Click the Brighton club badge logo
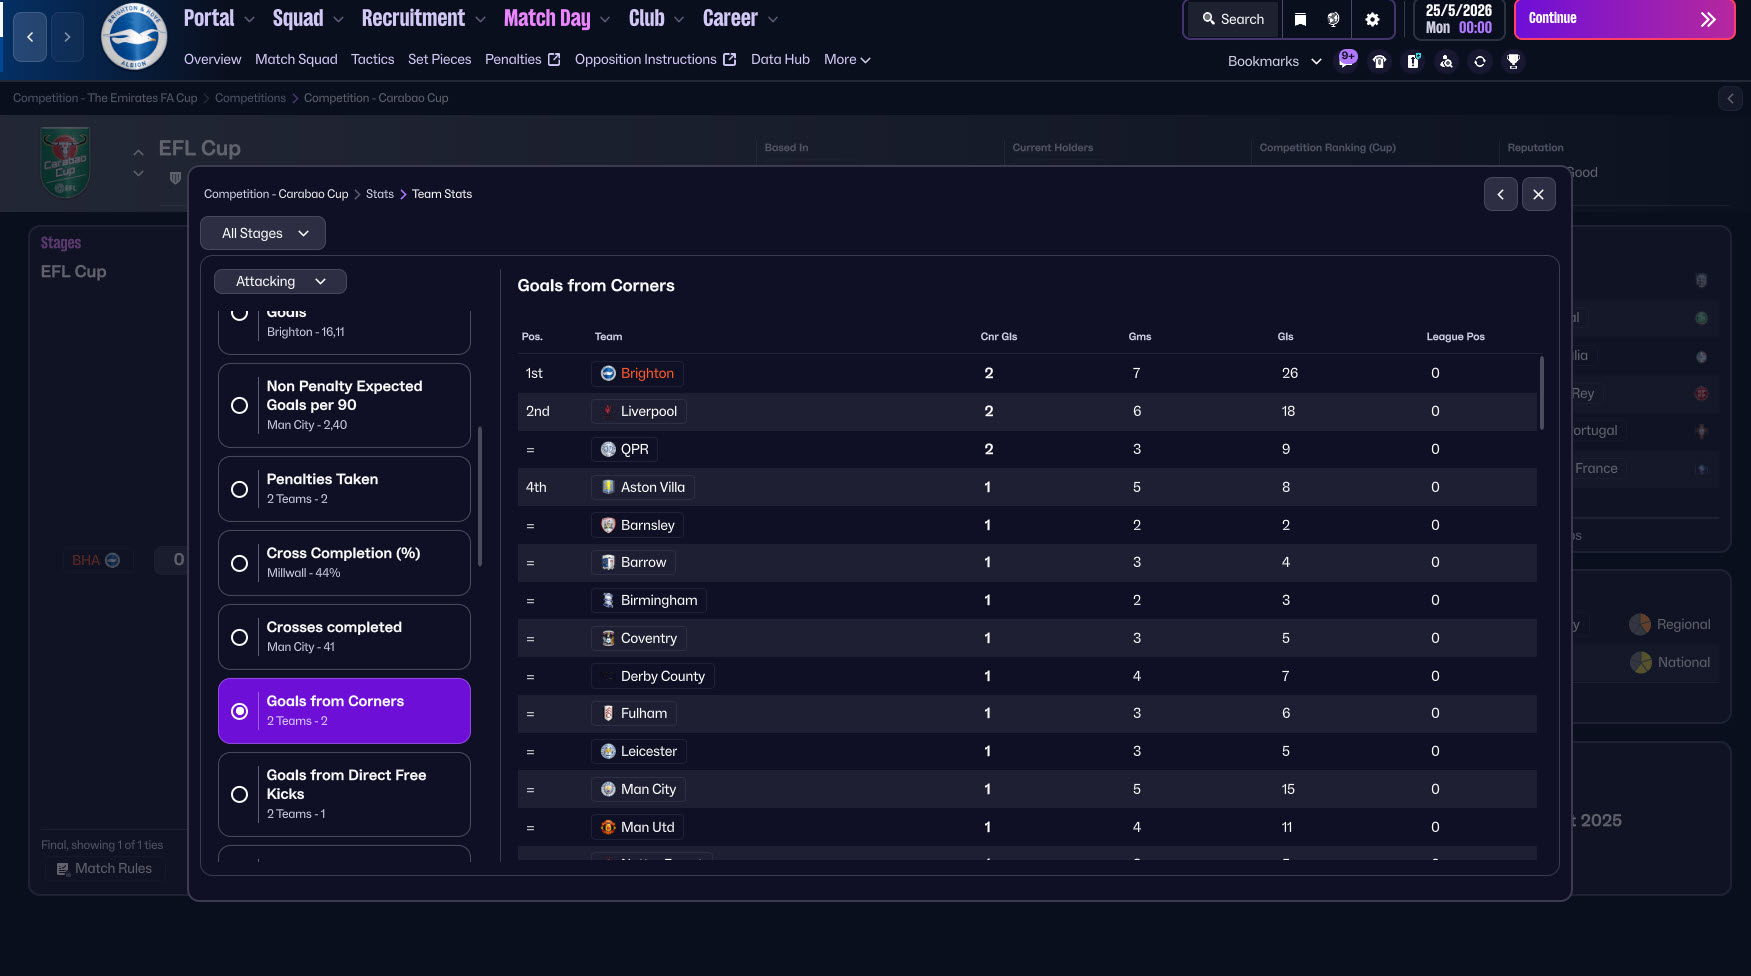Viewport: 1751px width, 976px height. click(134, 37)
